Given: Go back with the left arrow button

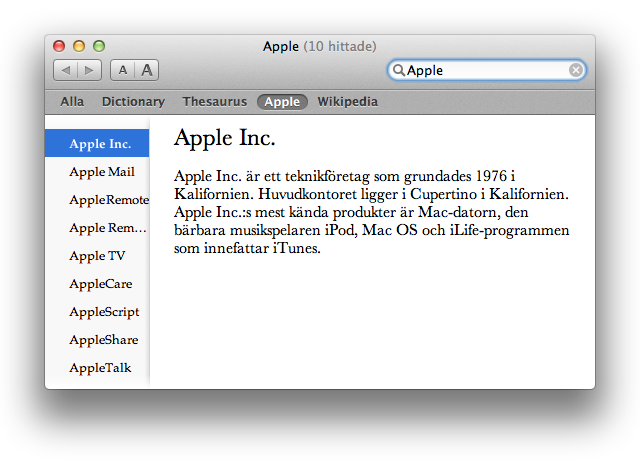Looking at the screenshot, I should click(x=65, y=70).
